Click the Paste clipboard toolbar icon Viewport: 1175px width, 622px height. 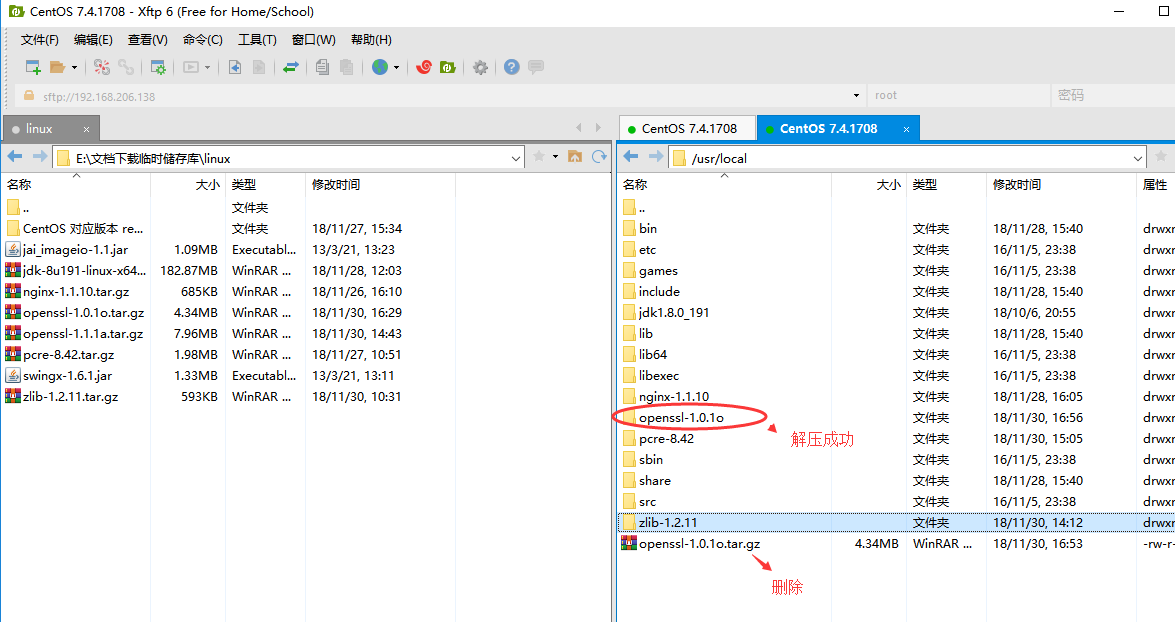coord(346,67)
